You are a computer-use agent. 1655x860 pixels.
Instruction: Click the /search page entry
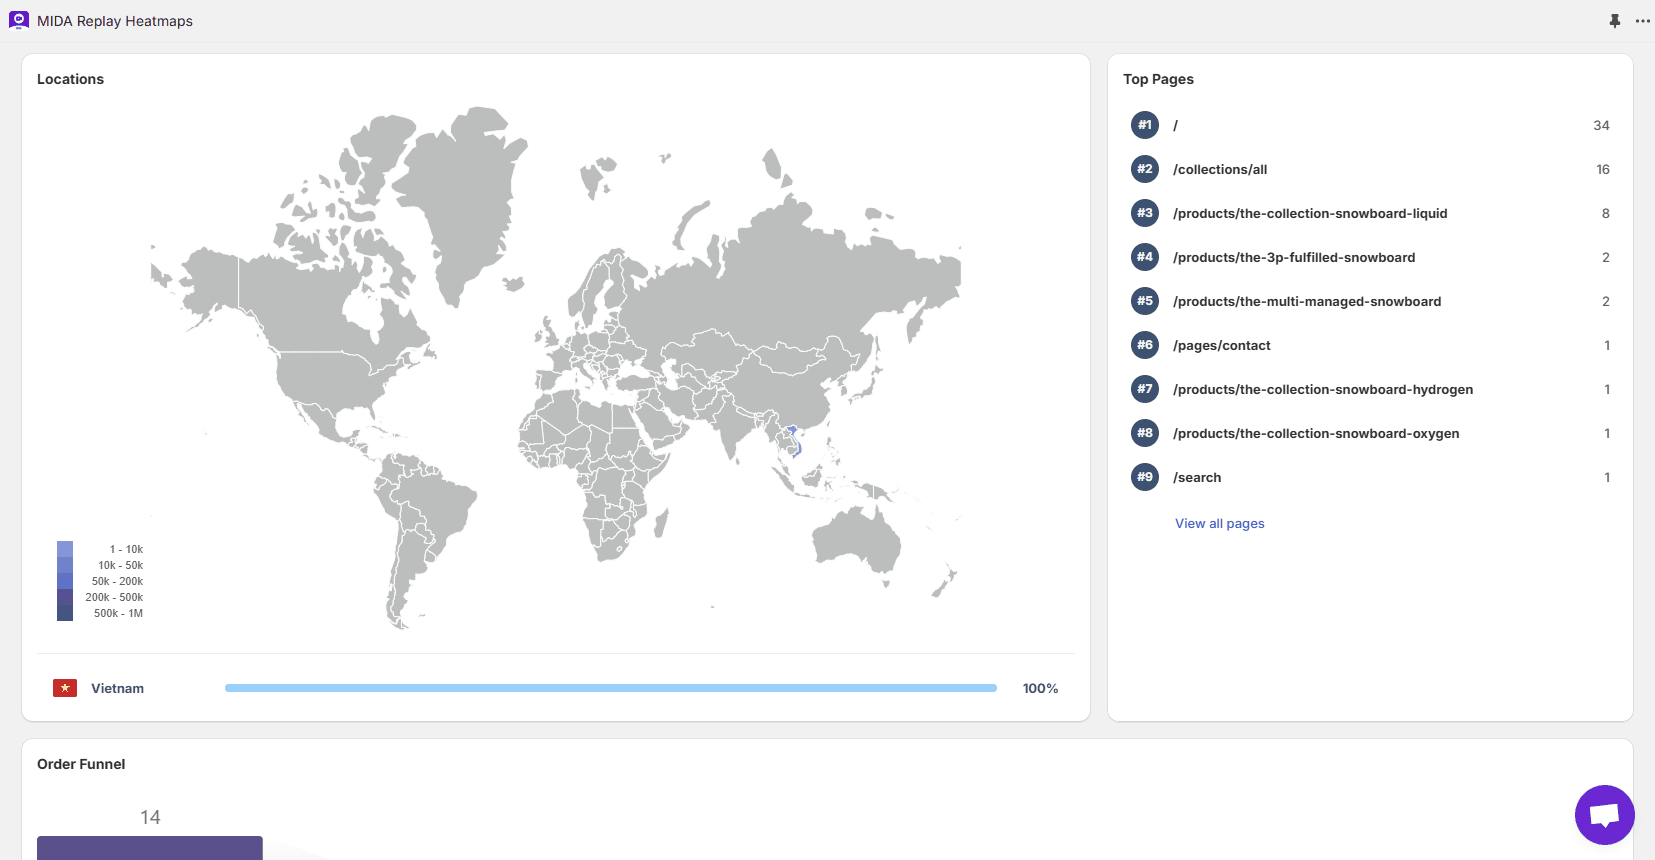[1197, 477]
